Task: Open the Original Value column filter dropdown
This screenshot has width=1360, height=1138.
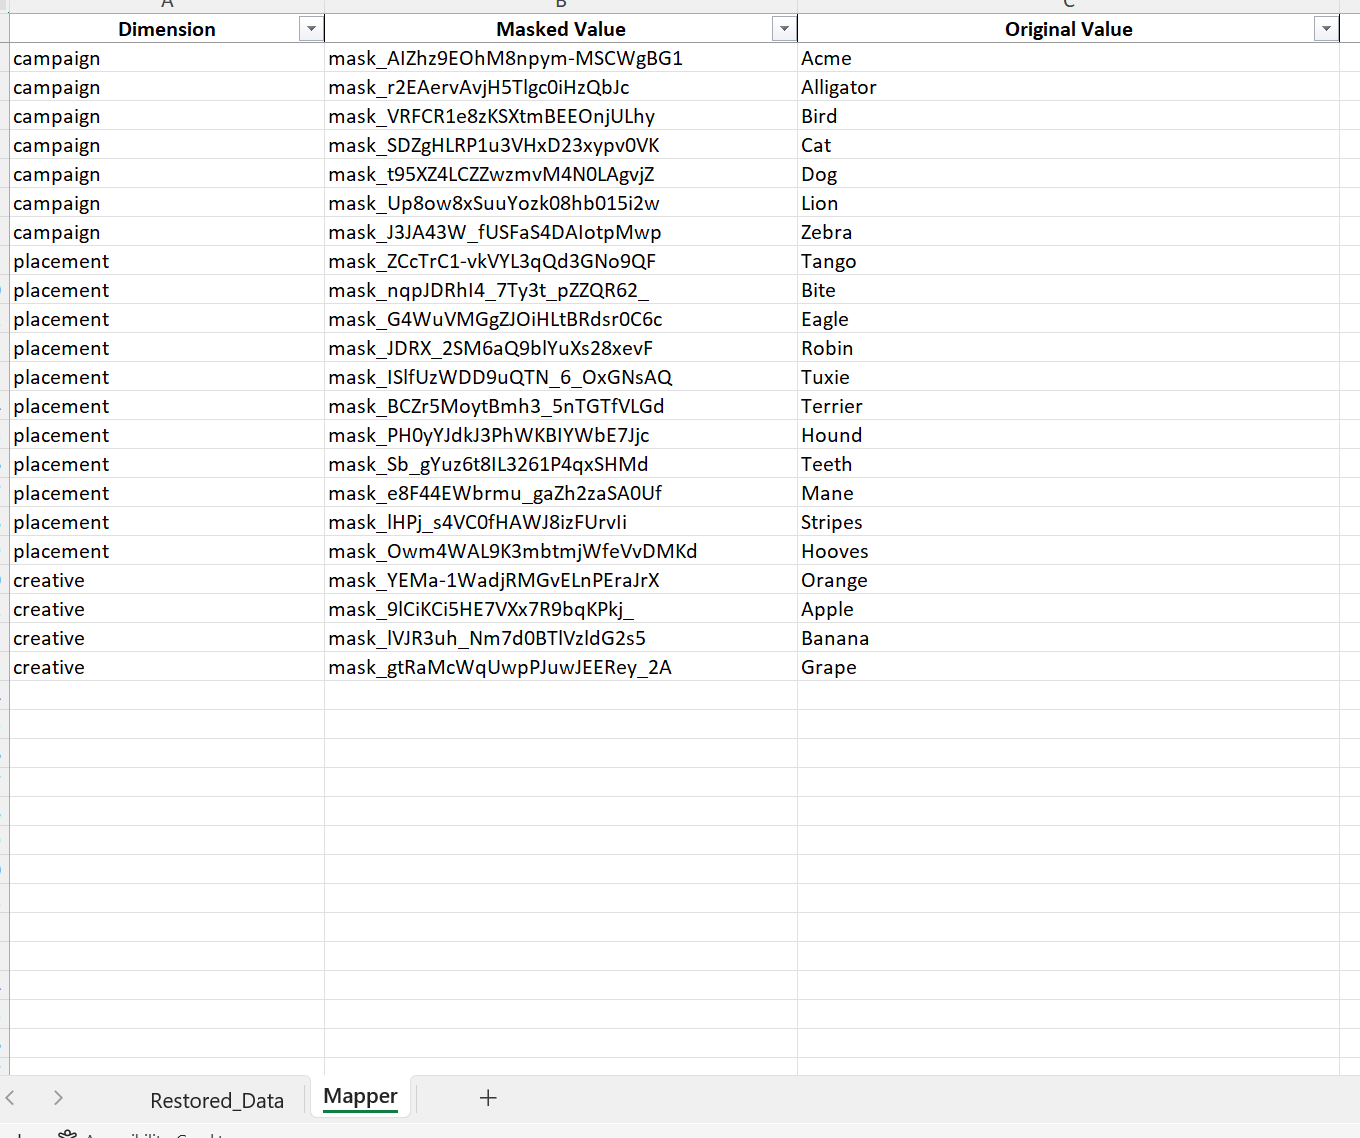Action: (x=1326, y=29)
